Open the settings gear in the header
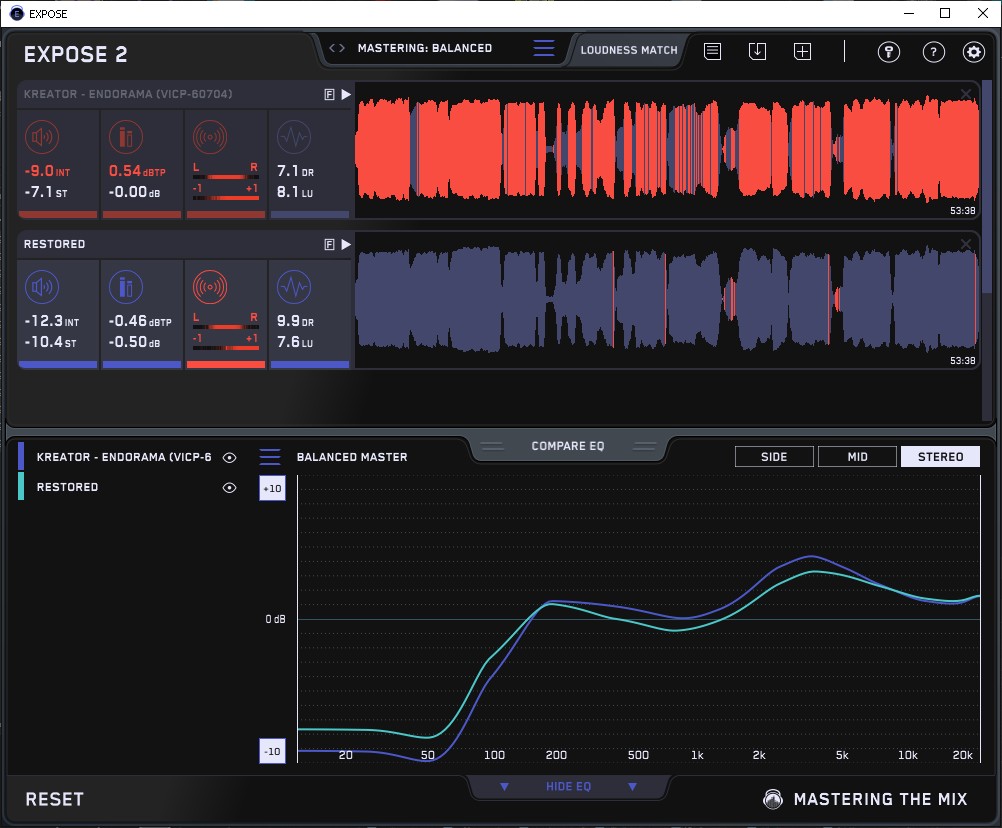1002x828 pixels. tap(973, 53)
